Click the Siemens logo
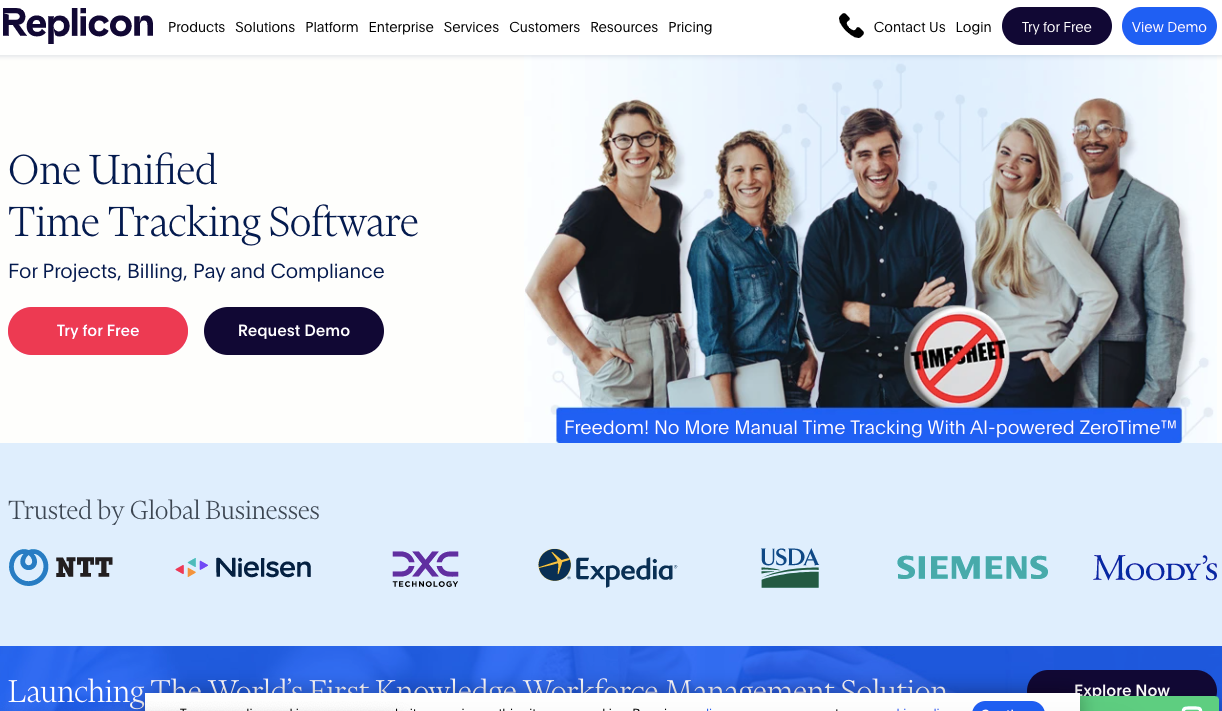The height and width of the screenshot is (711, 1222). click(972, 568)
